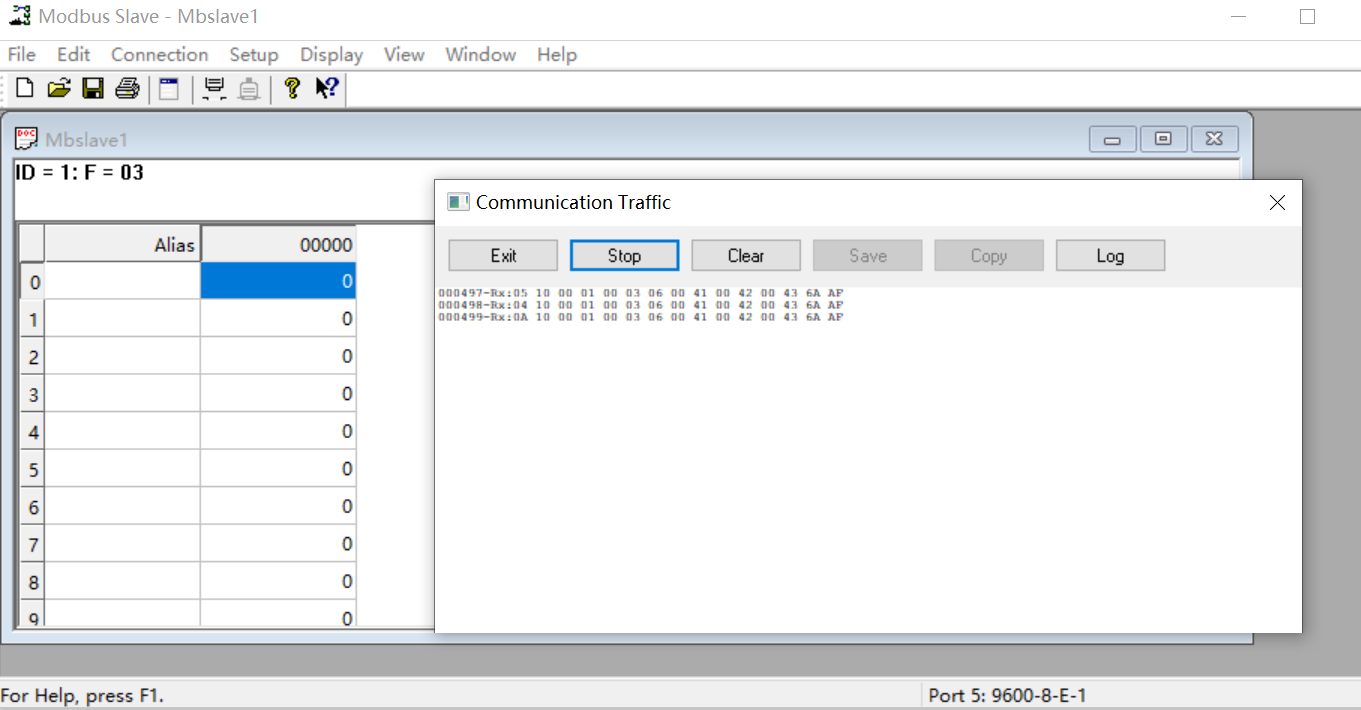Open the Edit menu
1361x710 pixels.
(73, 55)
